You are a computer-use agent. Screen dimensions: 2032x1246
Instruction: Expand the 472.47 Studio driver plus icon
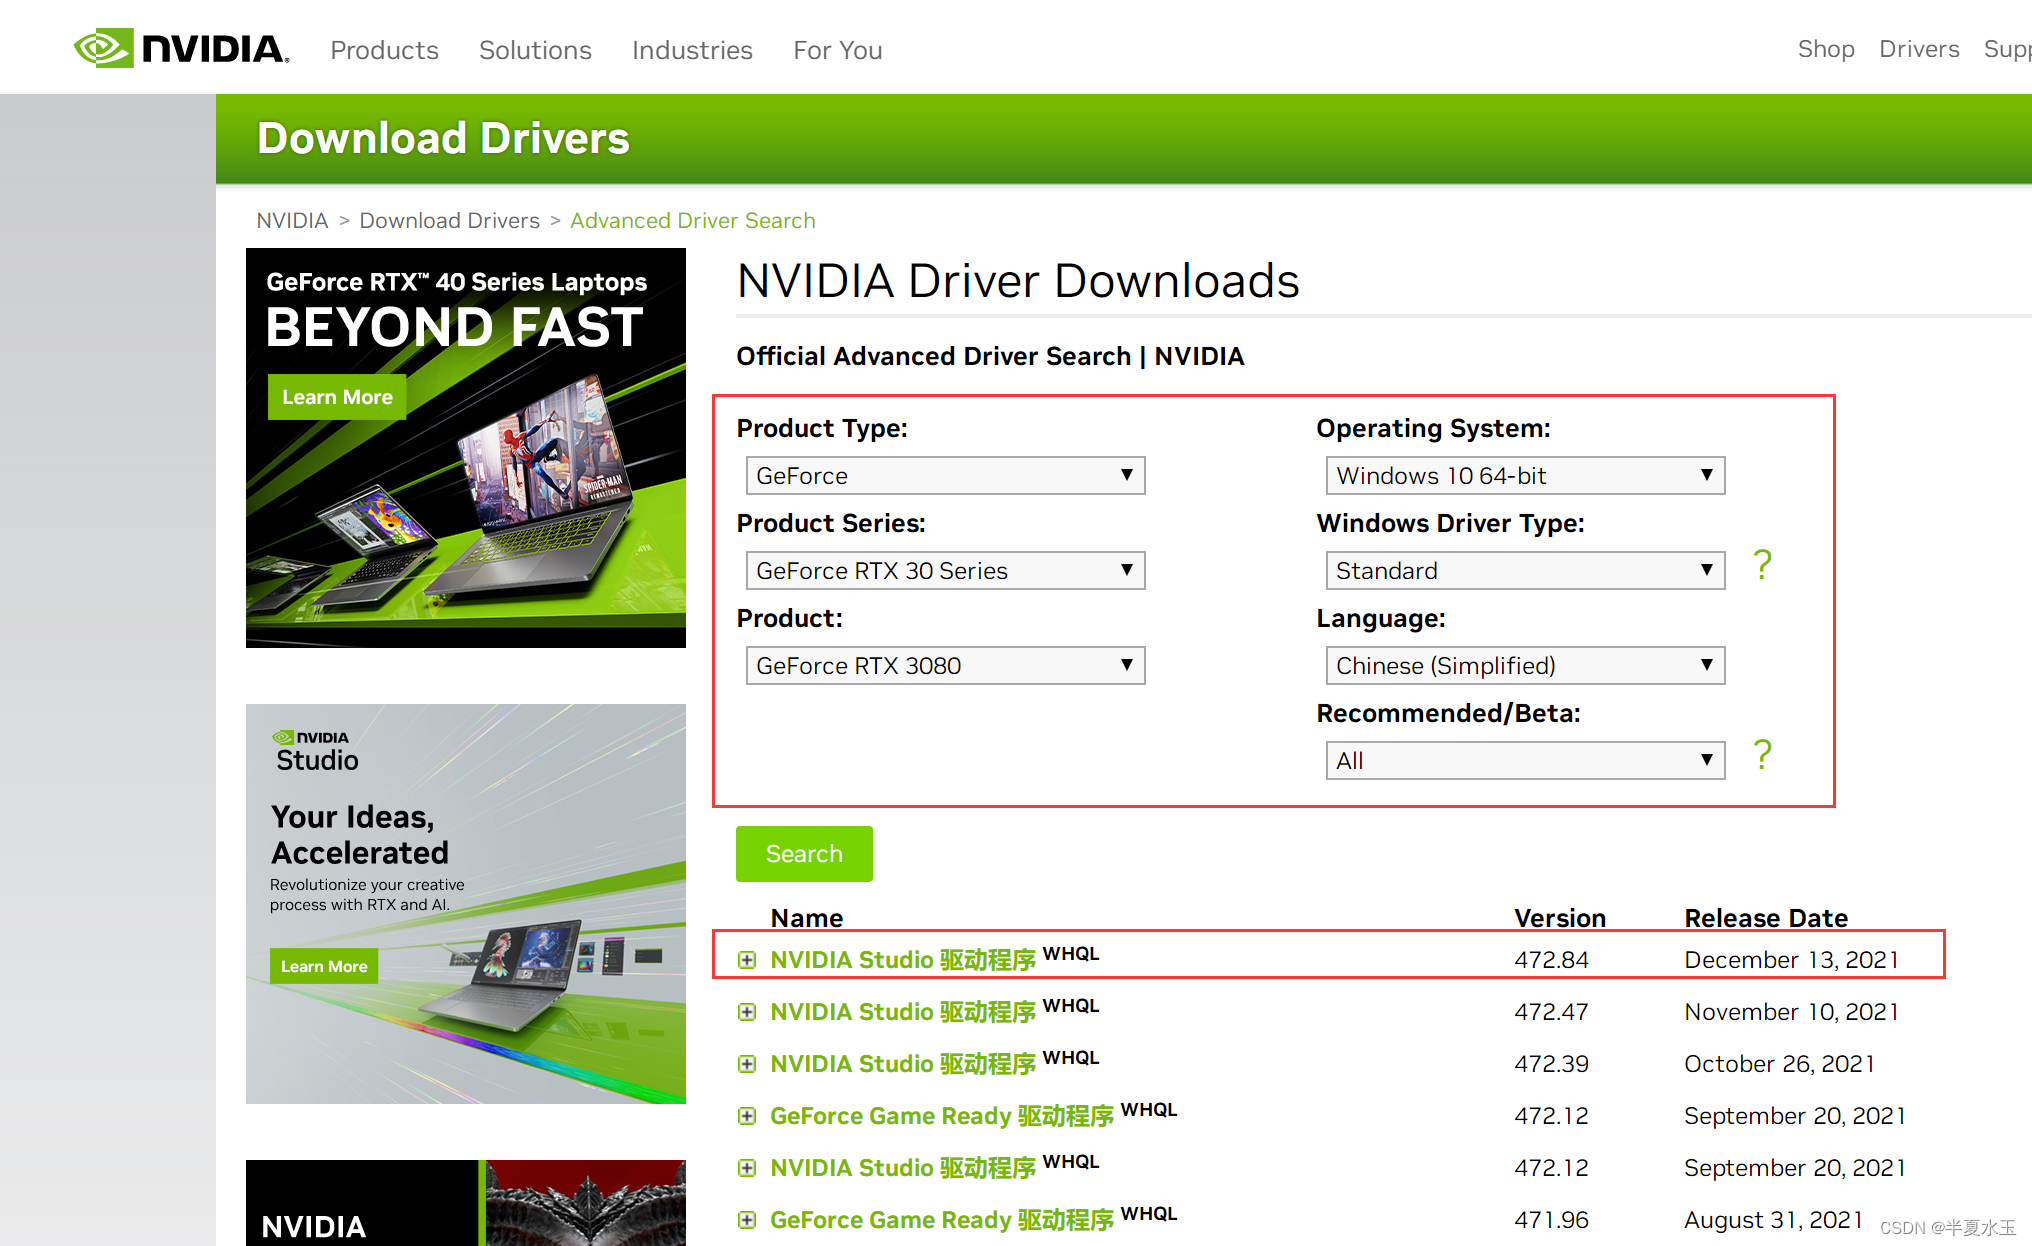(747, 1012)
